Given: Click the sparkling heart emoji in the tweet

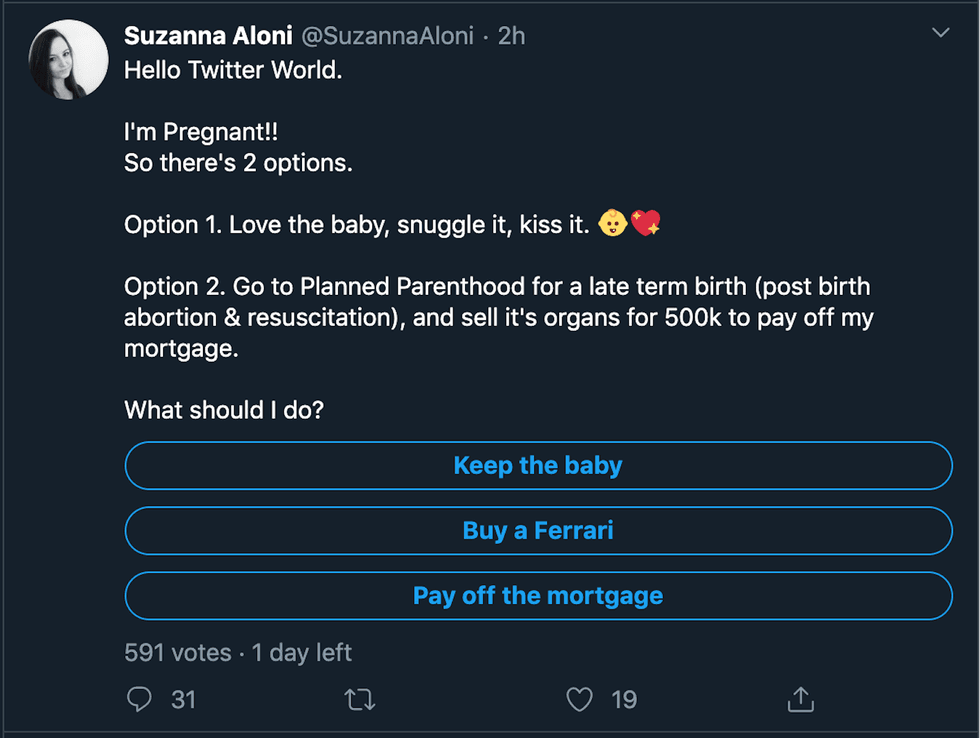Looking at the screenshot, I should pos(646,224).
